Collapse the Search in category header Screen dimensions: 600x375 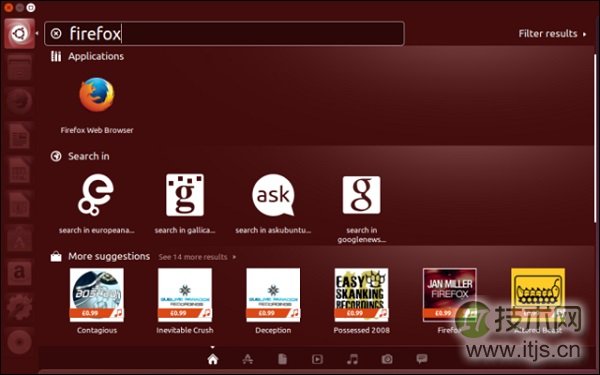80,156
